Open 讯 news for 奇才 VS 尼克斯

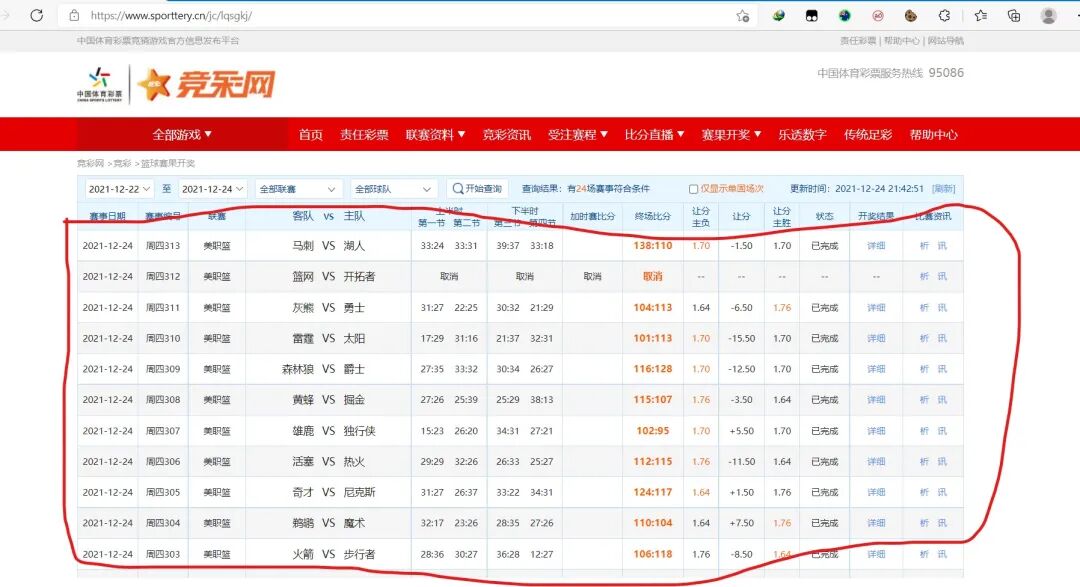pos(942,492)
